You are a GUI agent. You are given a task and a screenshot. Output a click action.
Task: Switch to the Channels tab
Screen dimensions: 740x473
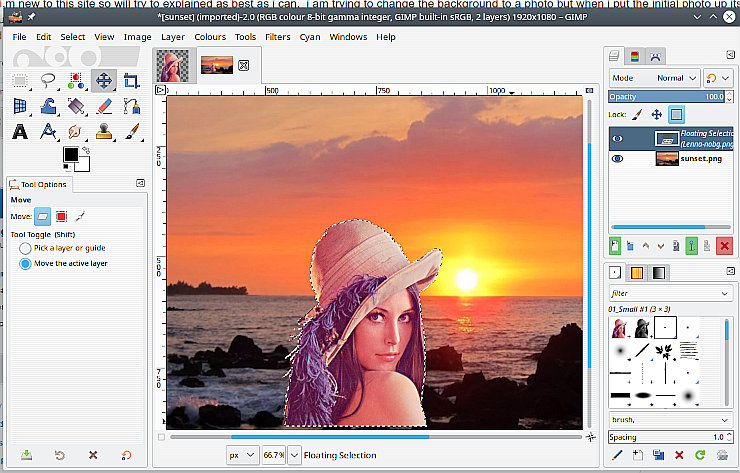point(635,56)
